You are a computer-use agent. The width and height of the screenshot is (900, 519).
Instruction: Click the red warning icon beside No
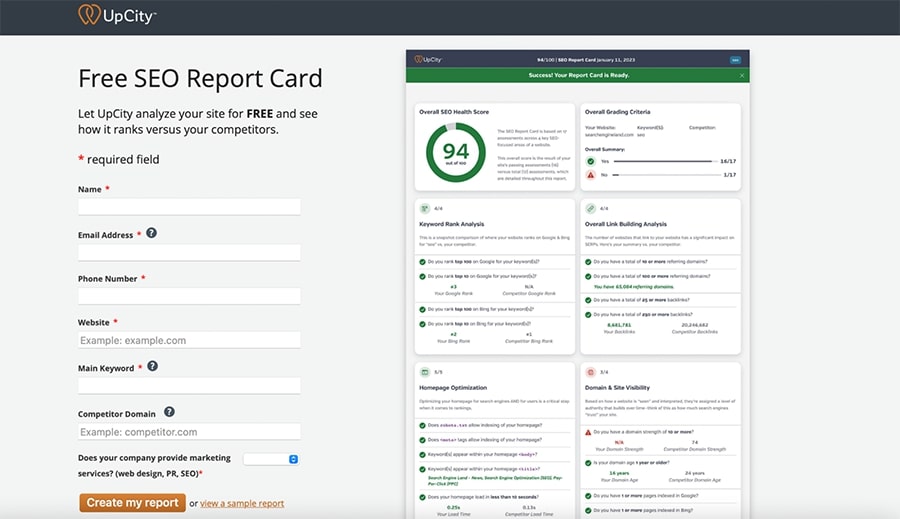(590, 174)
